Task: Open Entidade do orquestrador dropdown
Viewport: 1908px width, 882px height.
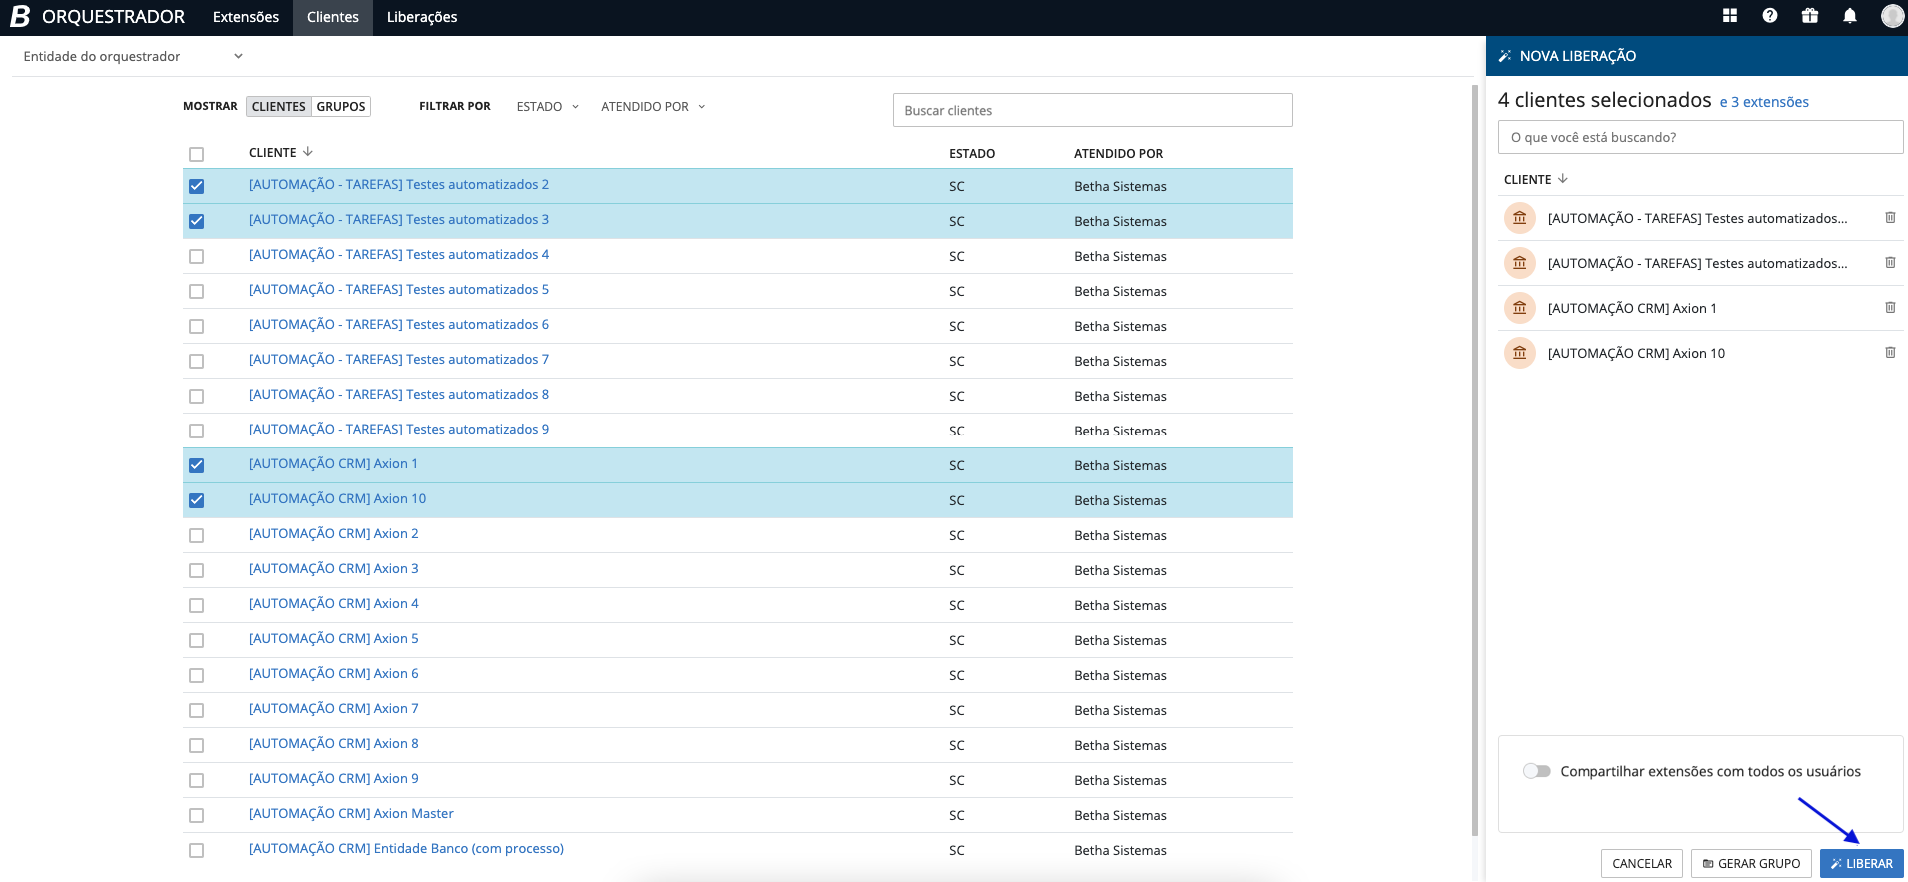Action: [133, 56]
